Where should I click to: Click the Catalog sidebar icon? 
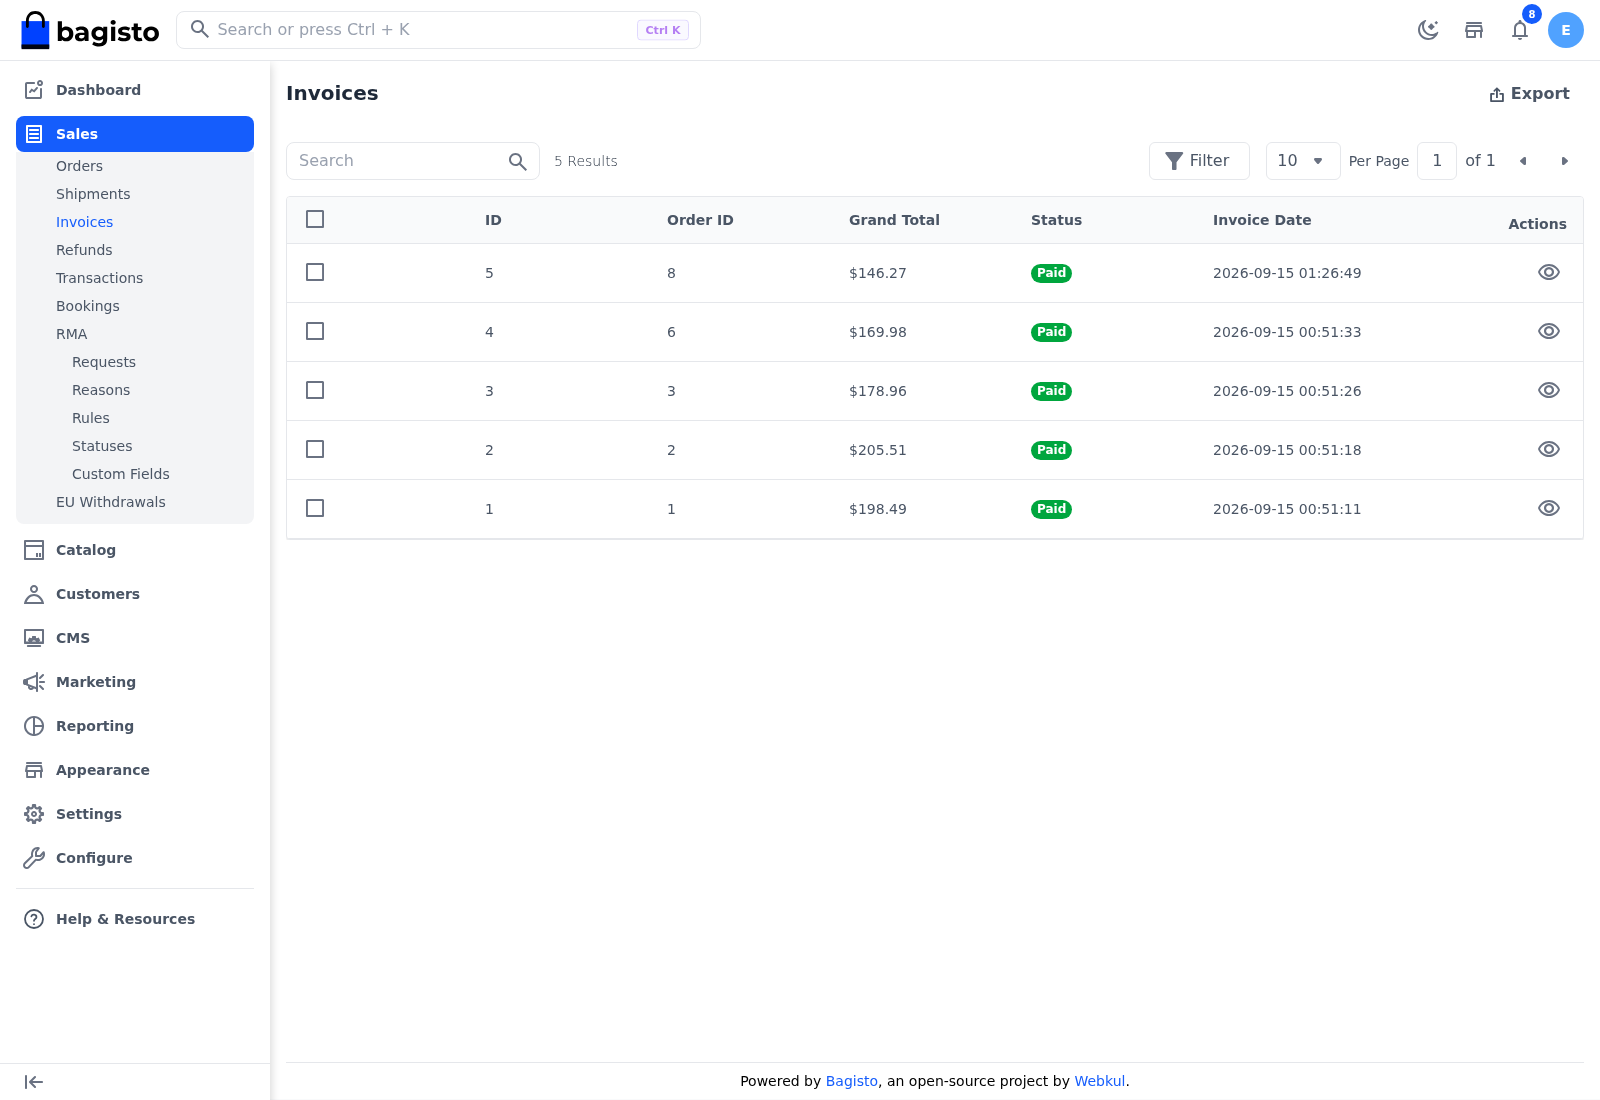pyautogui.click(x=34, y=550)
